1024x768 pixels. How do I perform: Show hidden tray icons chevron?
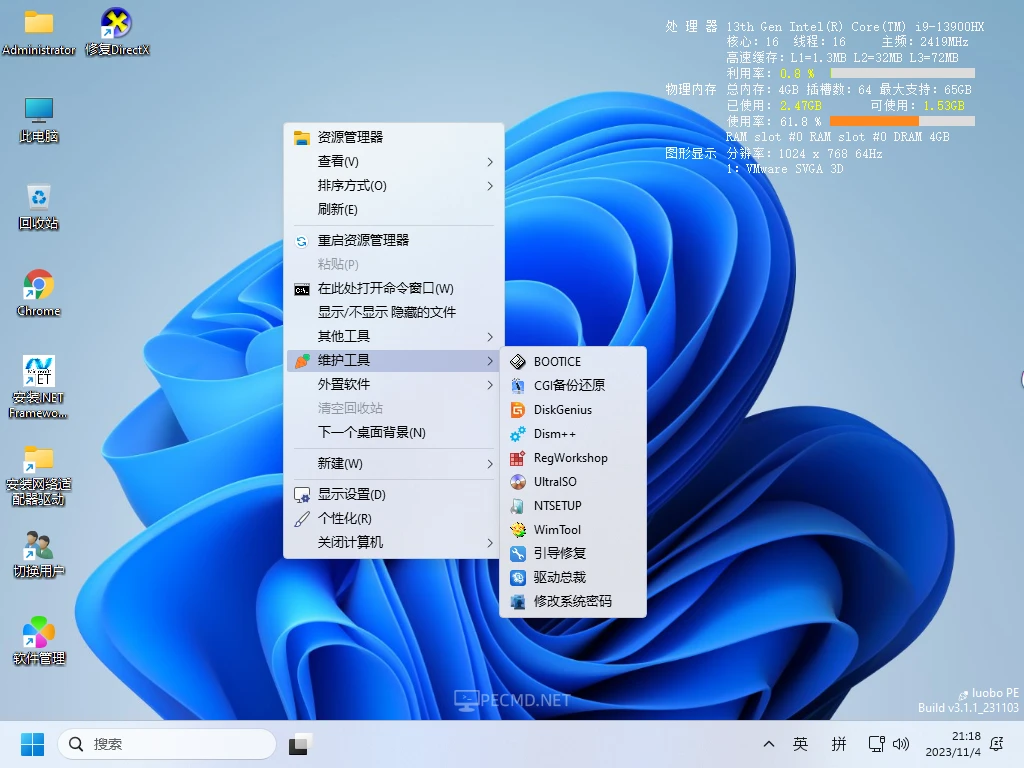pos(769,744)
